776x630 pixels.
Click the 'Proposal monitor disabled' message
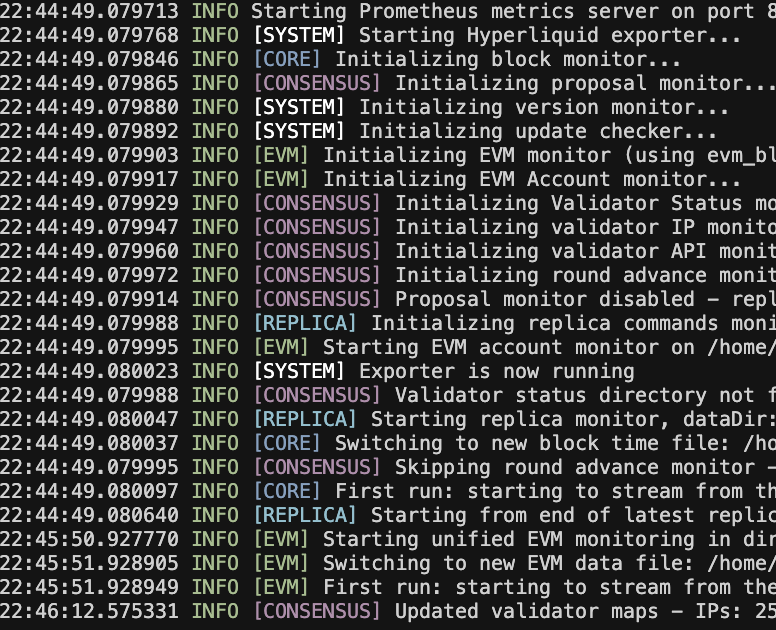coord(585,299)
